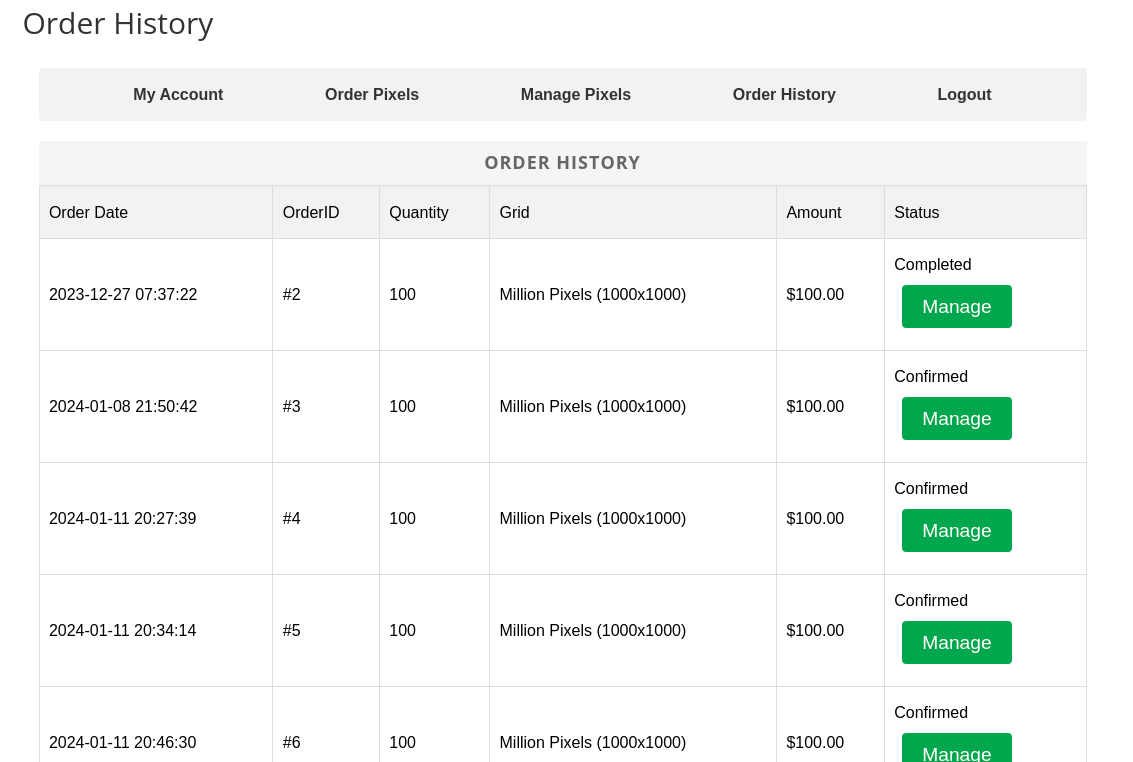Select Order History in the navigation bar

pyautogui.click(x=784, y=95)
